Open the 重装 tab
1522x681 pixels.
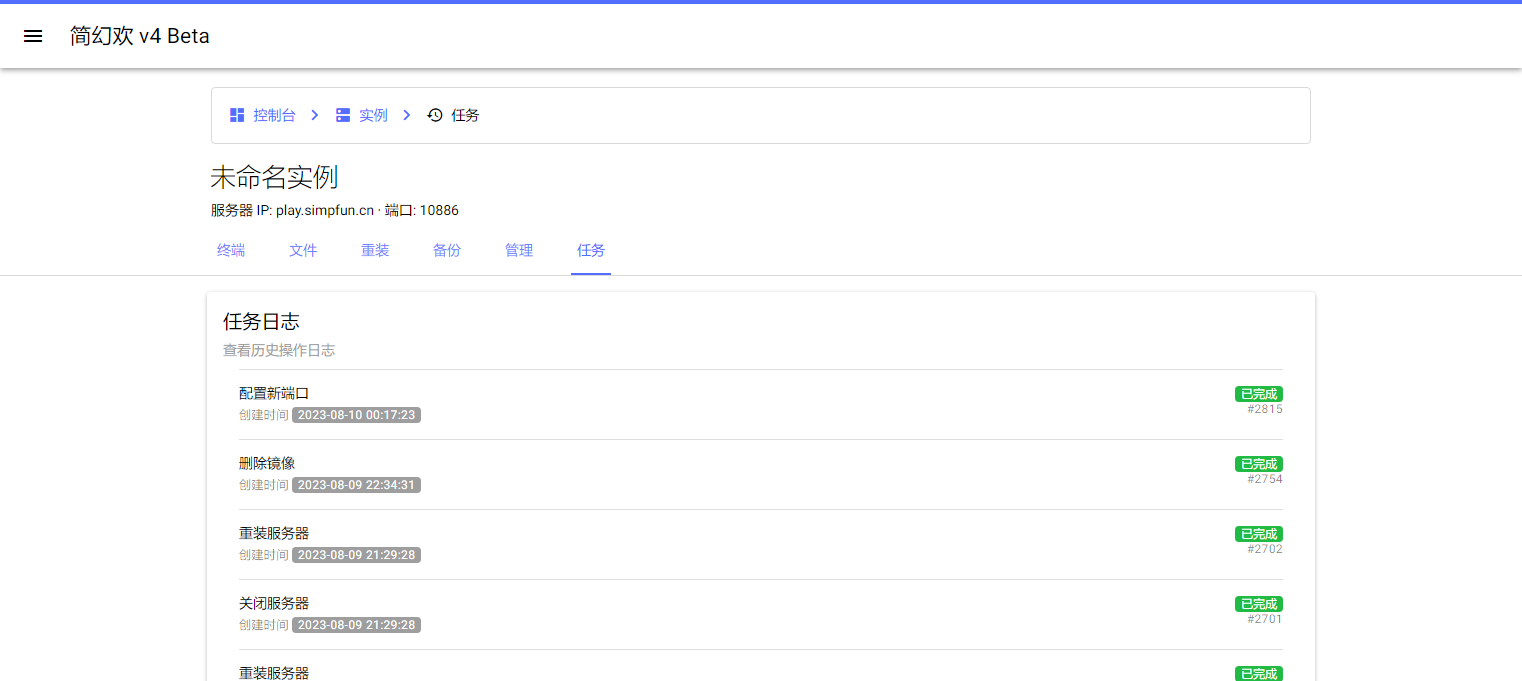coord(375,250)
